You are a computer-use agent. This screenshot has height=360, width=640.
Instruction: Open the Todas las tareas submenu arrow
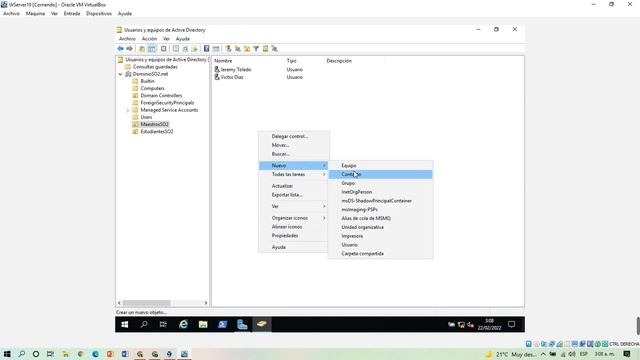[324, 174]
